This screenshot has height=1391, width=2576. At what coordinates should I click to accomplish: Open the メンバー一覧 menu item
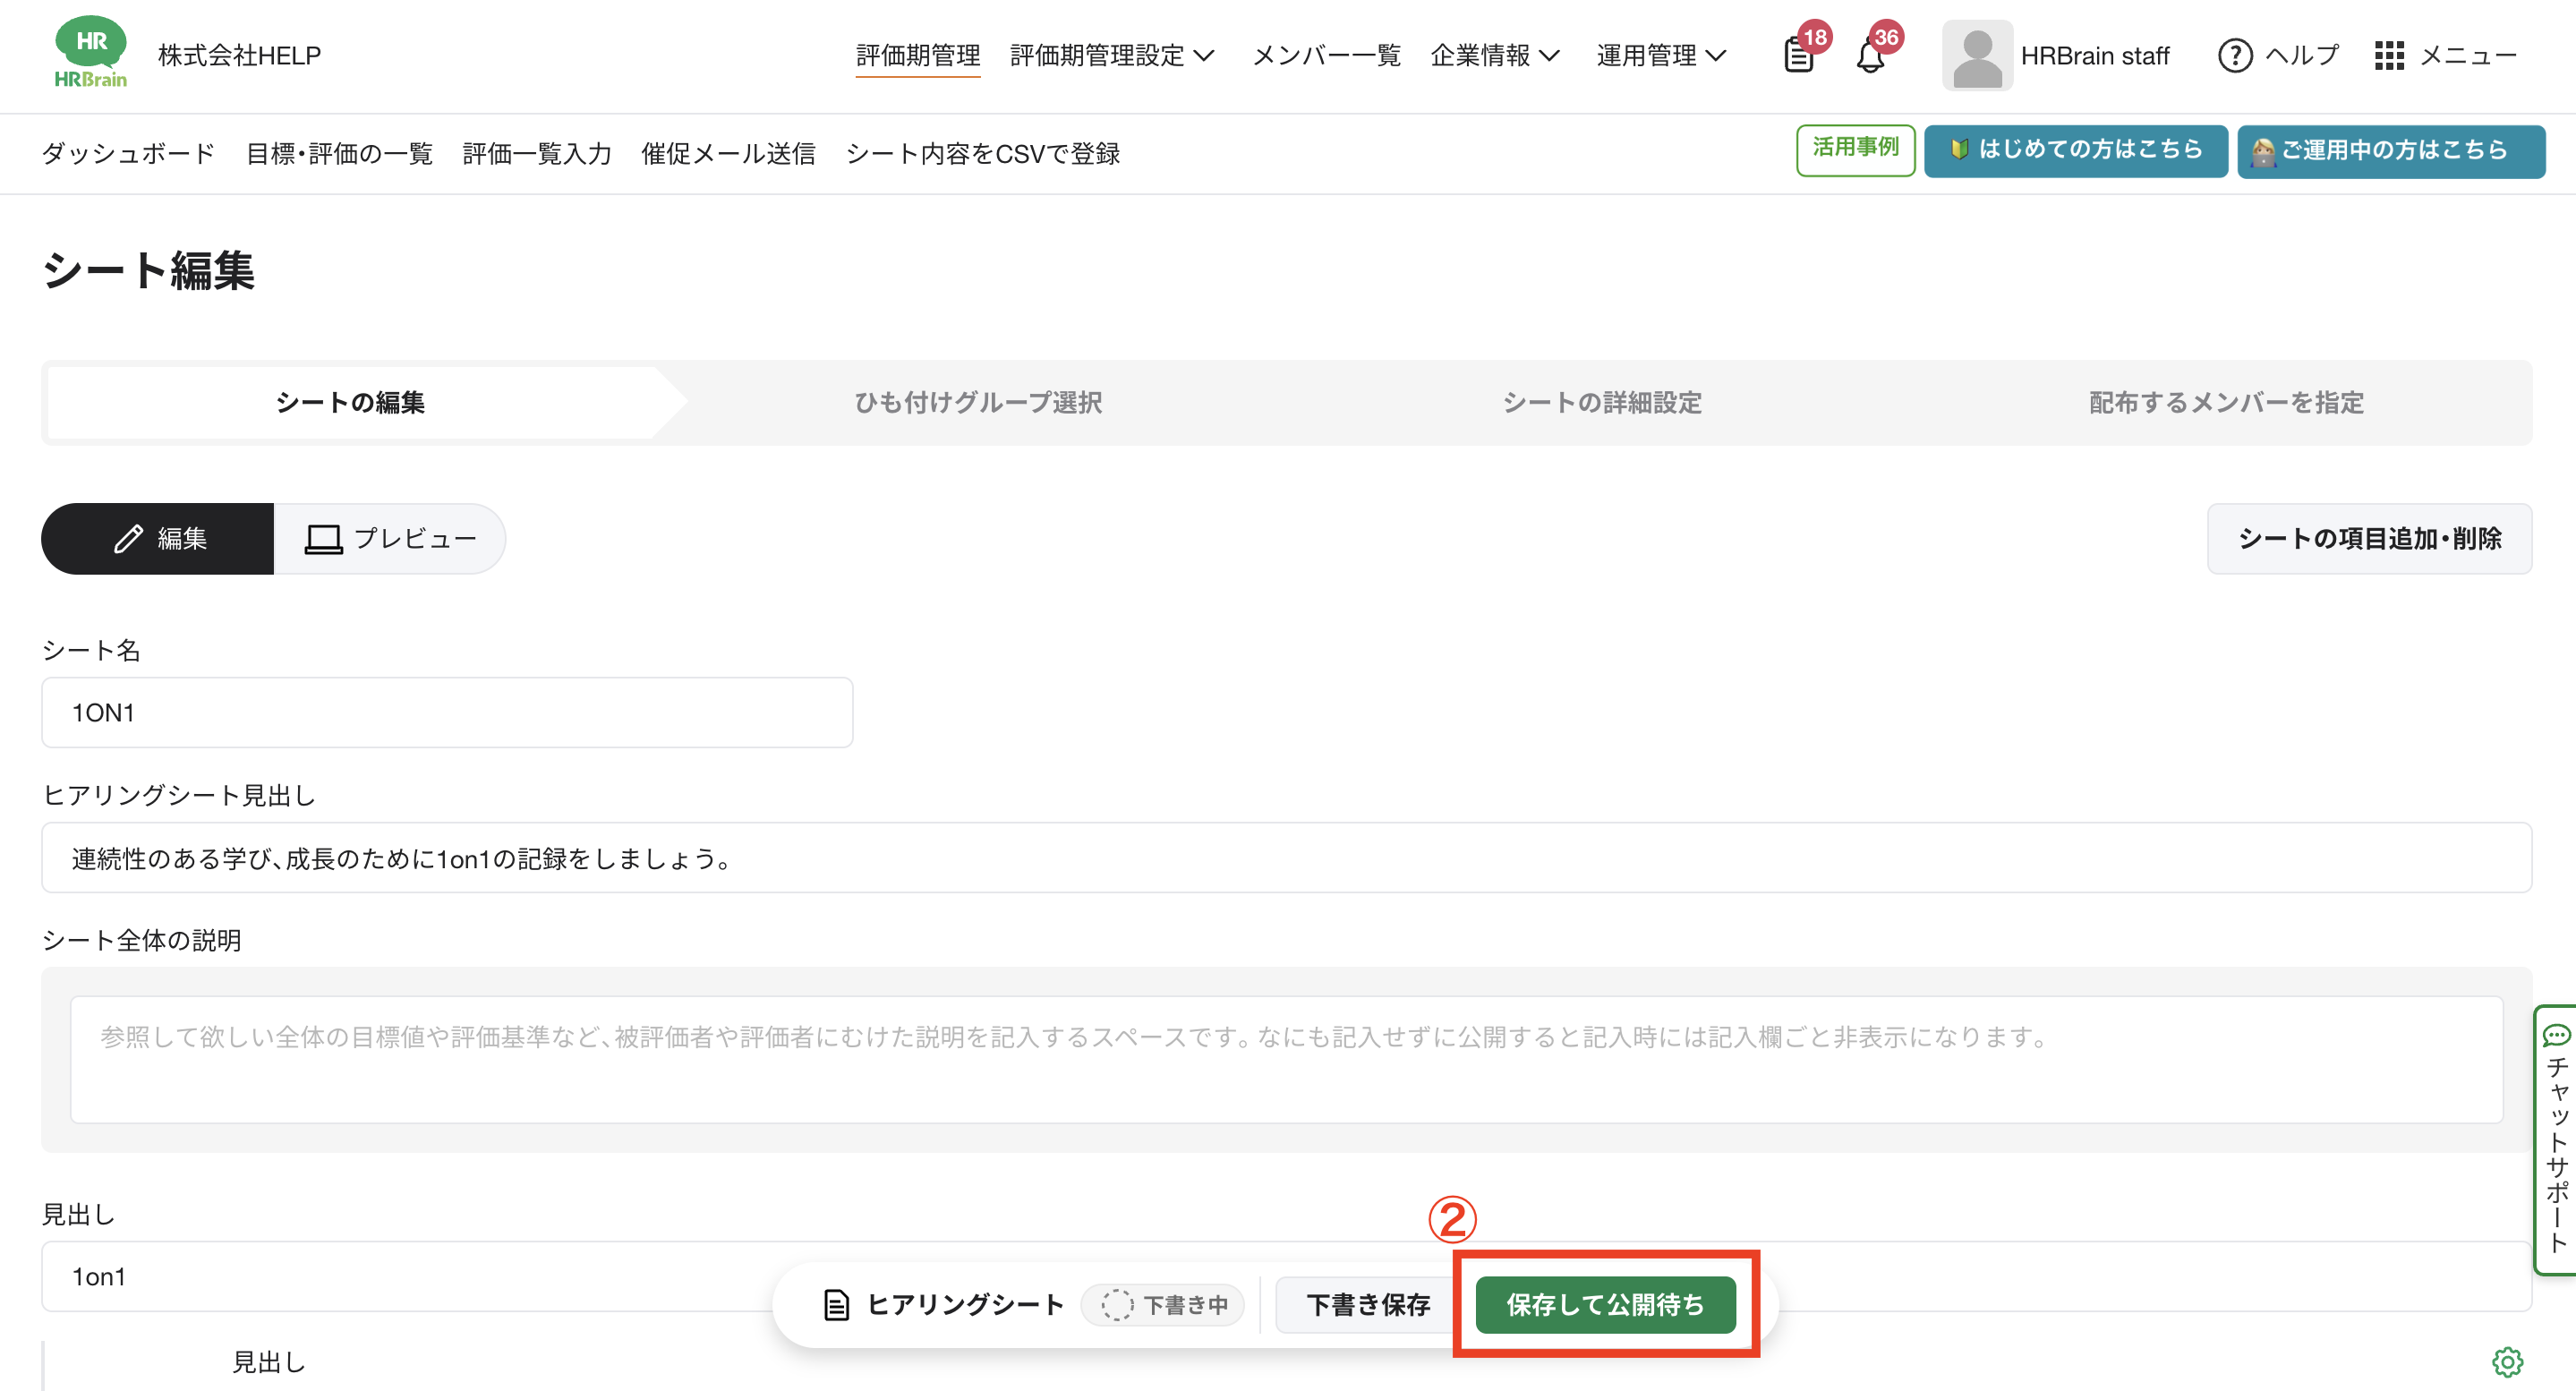click(x=1326, y=56)
